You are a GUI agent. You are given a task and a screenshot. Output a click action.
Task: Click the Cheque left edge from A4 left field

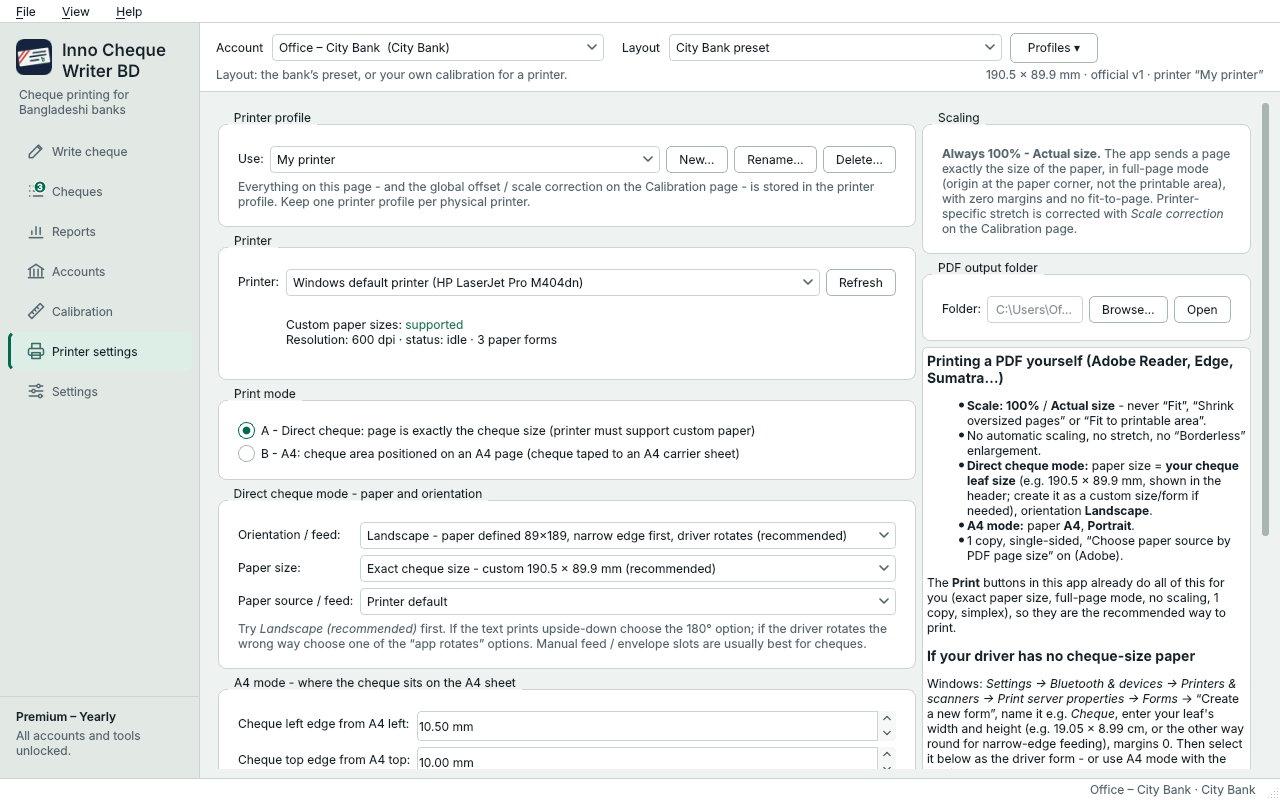coord(646,726)
